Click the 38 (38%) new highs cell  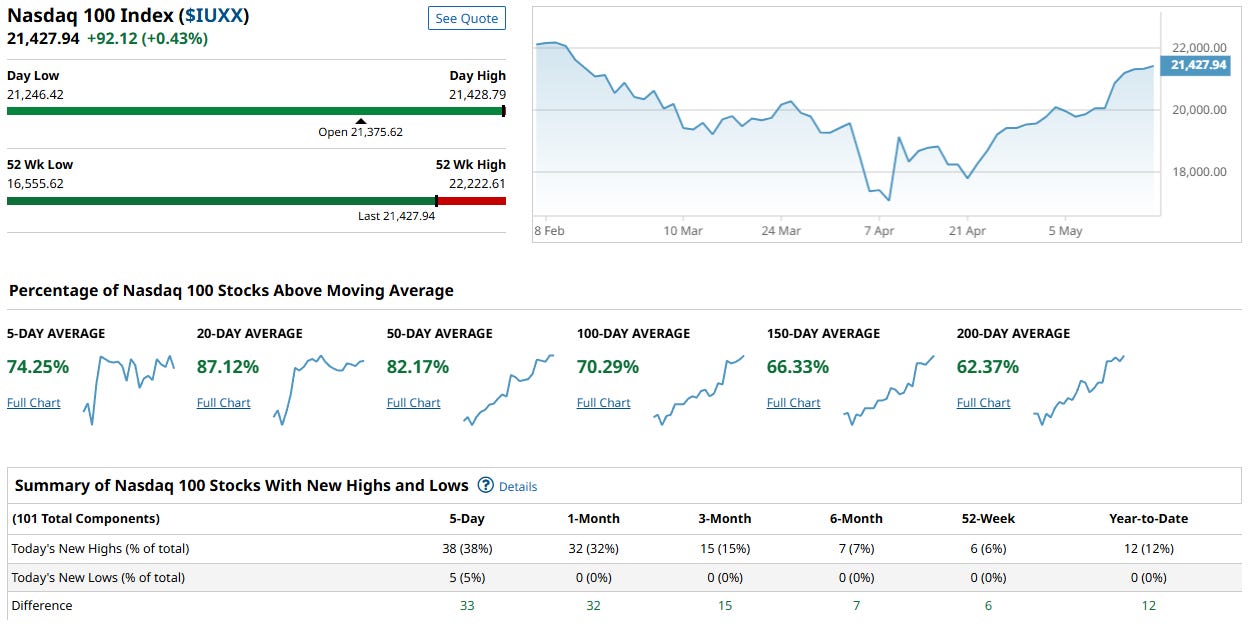(x=467, y=548)
